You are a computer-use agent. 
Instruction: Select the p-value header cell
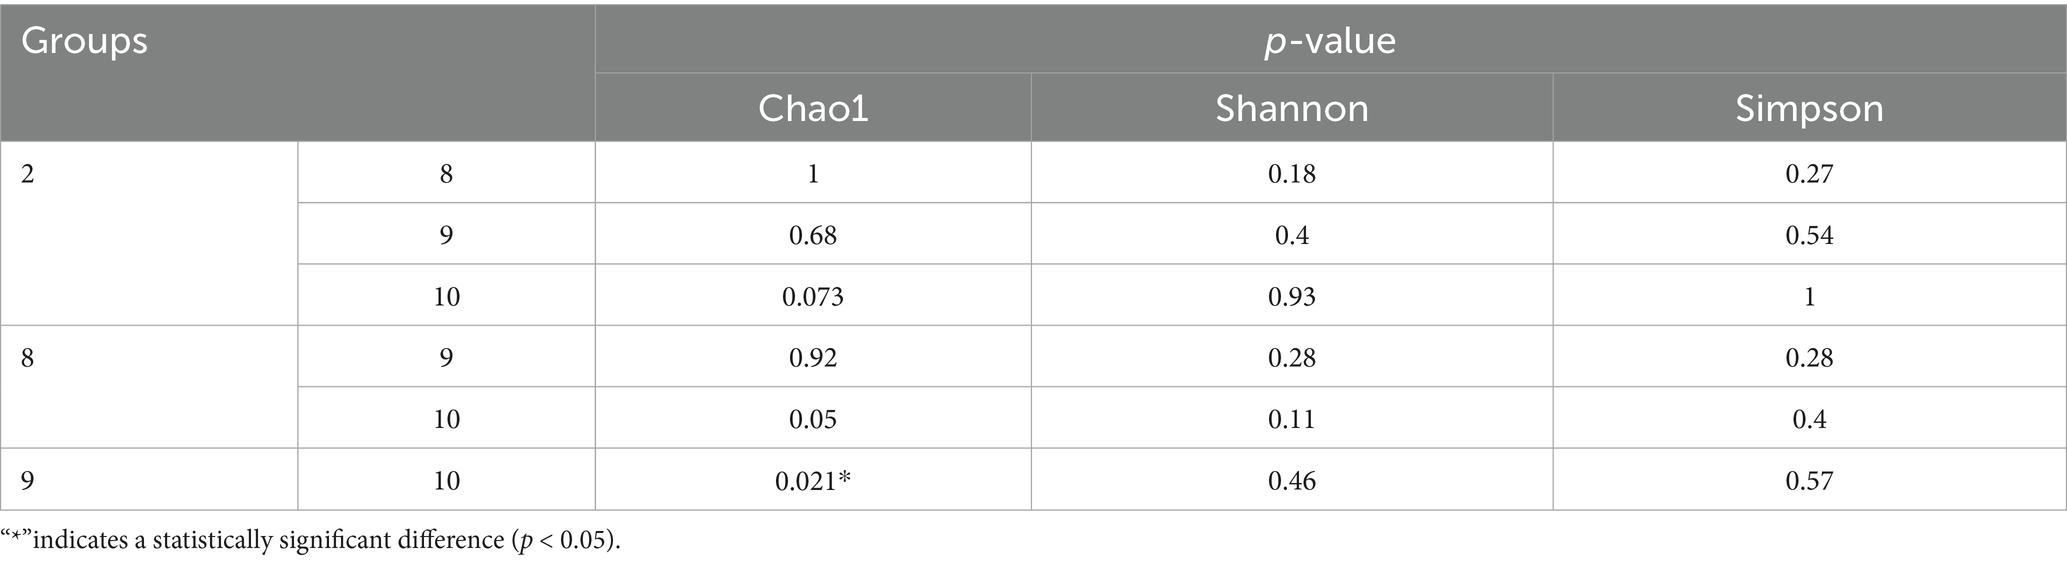1330,41
